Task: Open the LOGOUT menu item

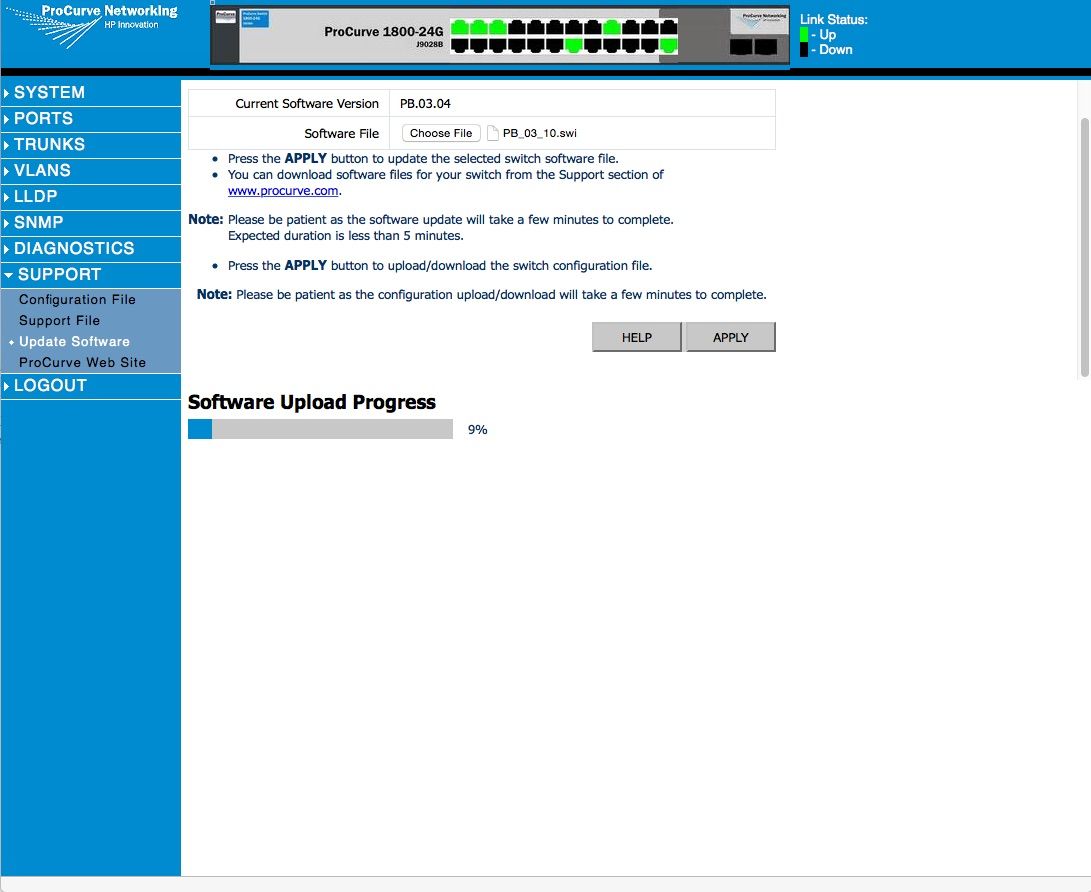Action: pos(90,385)
